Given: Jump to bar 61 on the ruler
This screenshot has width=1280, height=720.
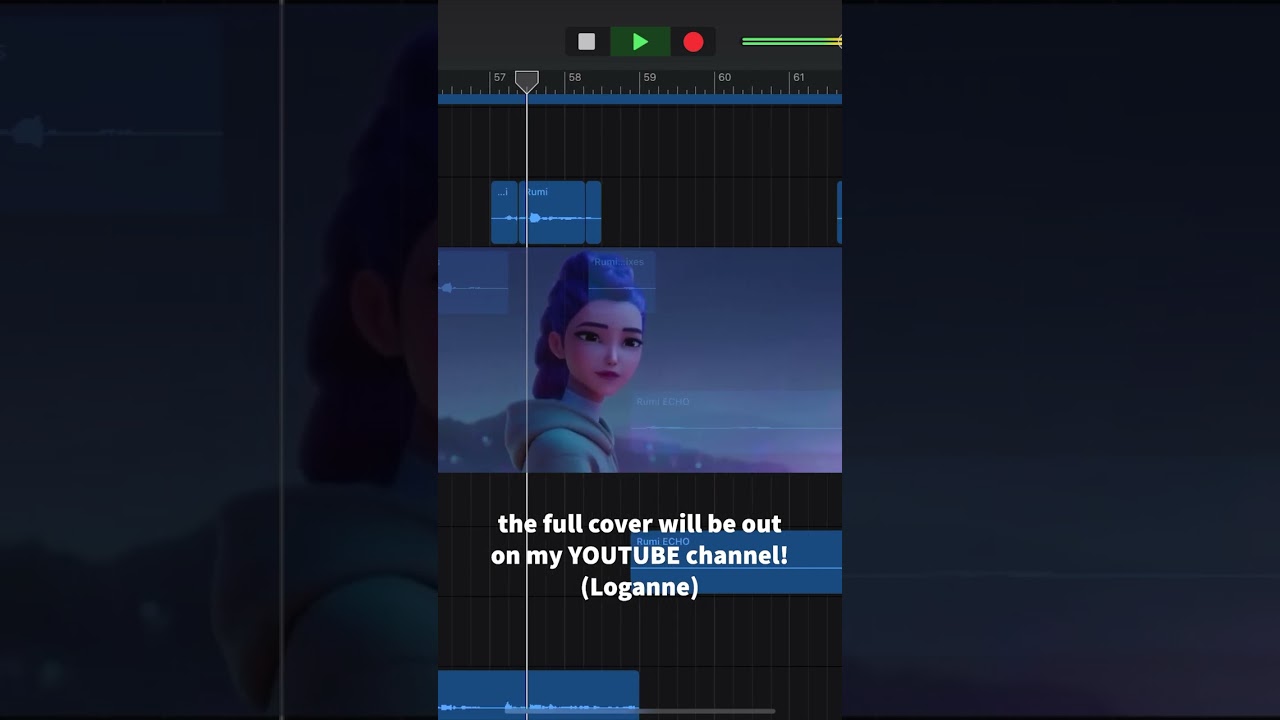Looking at the screenshot, I should tap(798, 77).
